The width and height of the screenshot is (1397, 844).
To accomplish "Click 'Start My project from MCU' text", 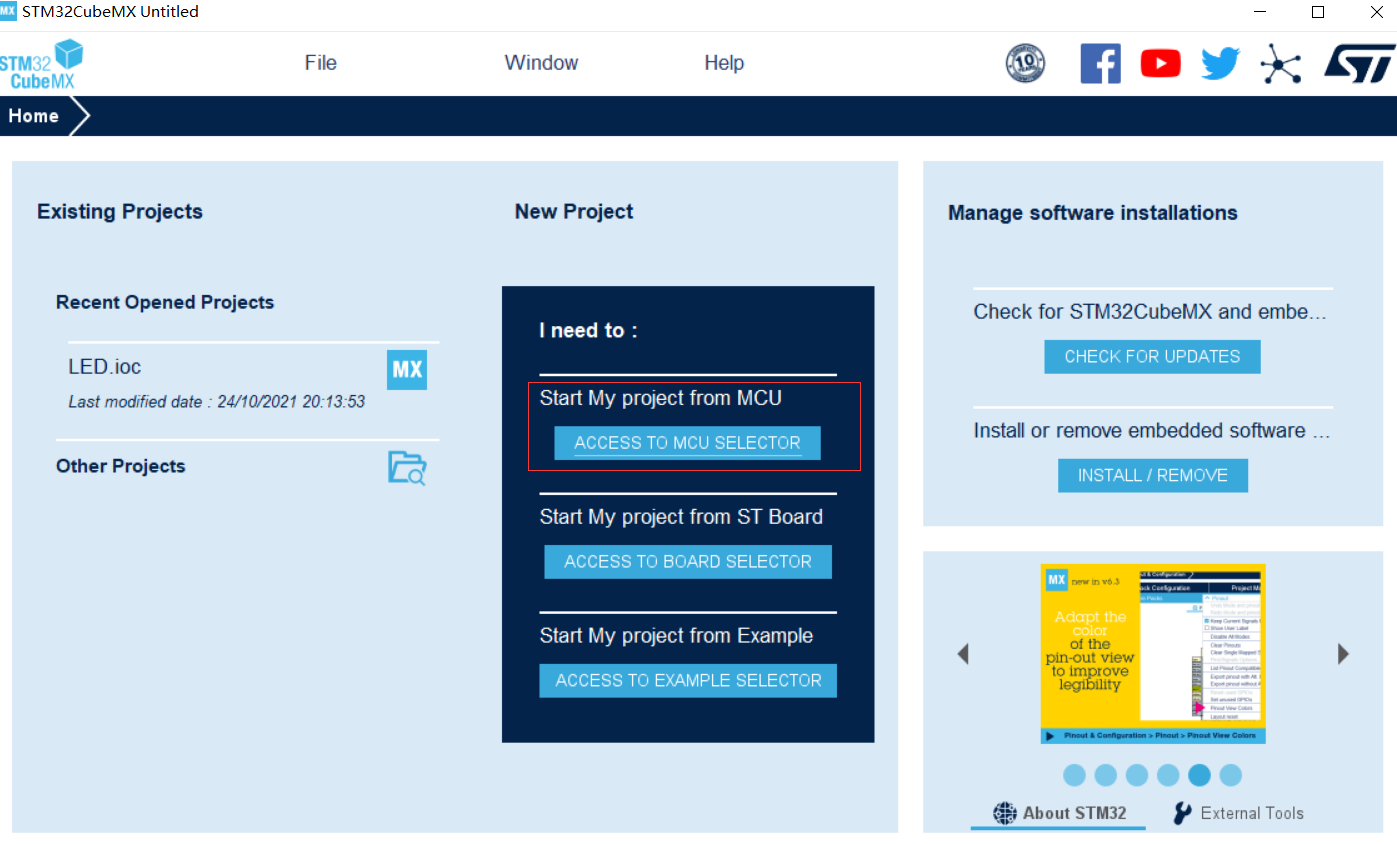I will click(661, 398).
